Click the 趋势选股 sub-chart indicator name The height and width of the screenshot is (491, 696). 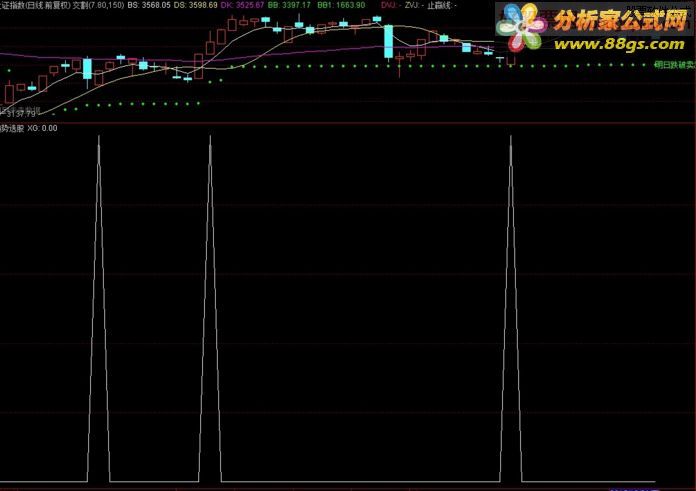12,128
